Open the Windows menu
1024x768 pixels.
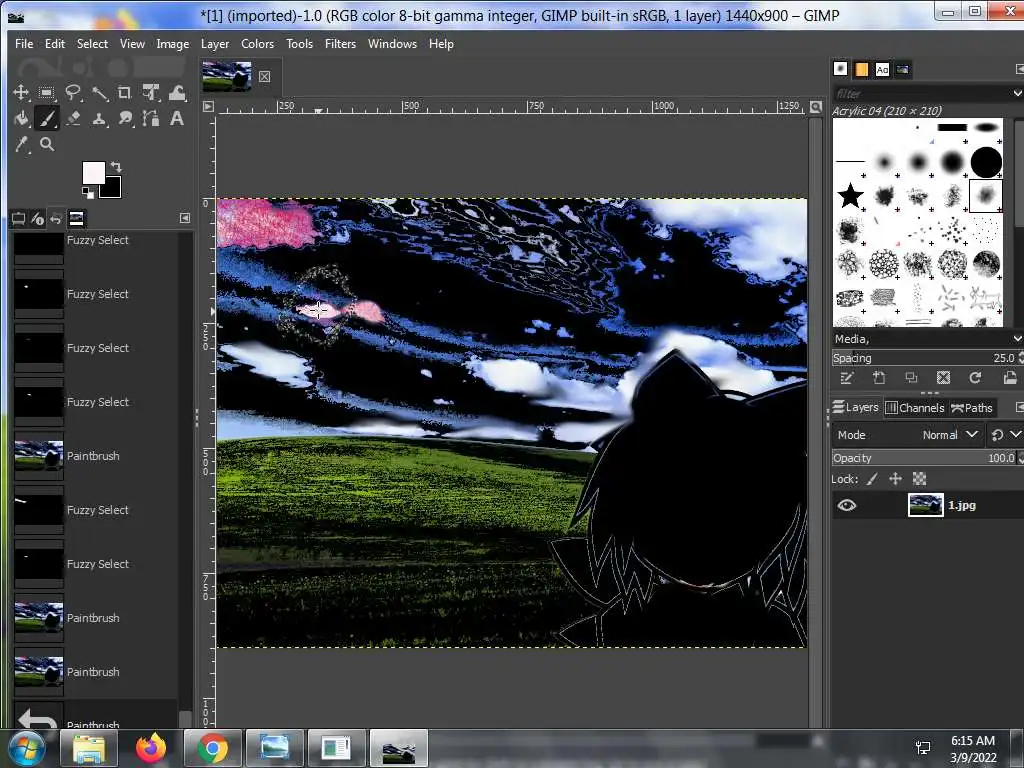[392, 44]
